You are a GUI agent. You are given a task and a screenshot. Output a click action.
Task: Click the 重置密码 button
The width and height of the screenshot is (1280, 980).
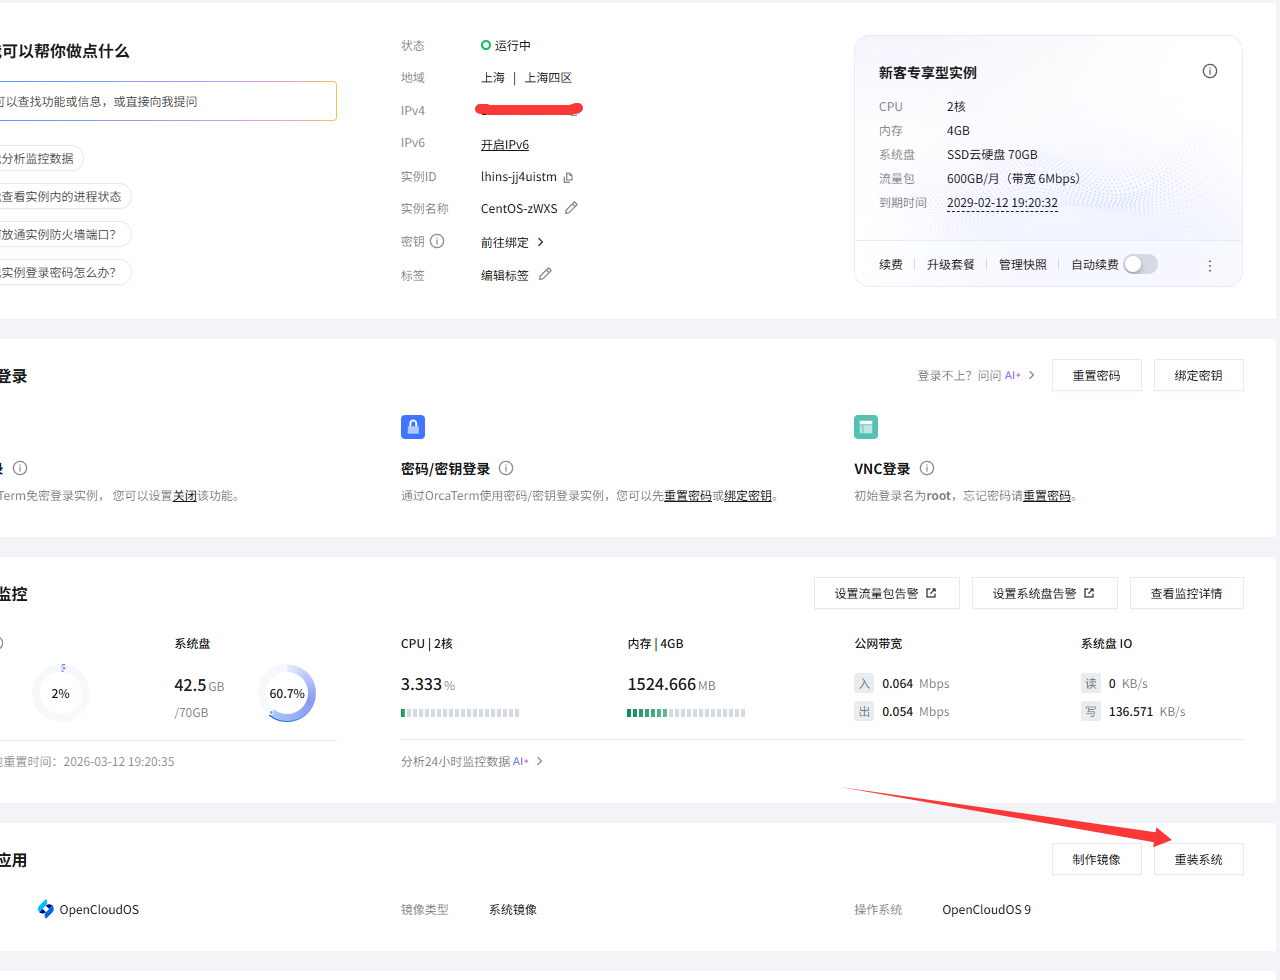tap(1096, 374)
